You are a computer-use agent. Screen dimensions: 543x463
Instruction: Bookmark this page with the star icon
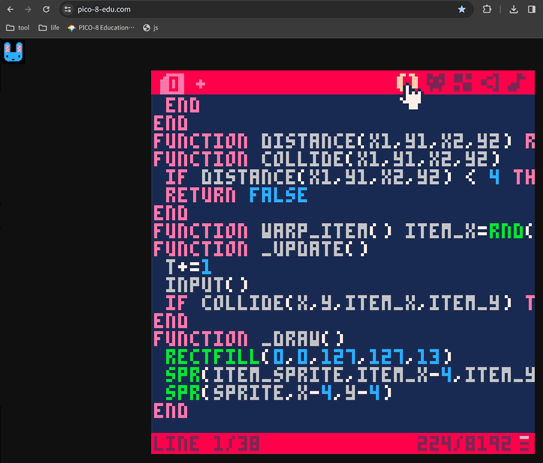coord(462,9)
